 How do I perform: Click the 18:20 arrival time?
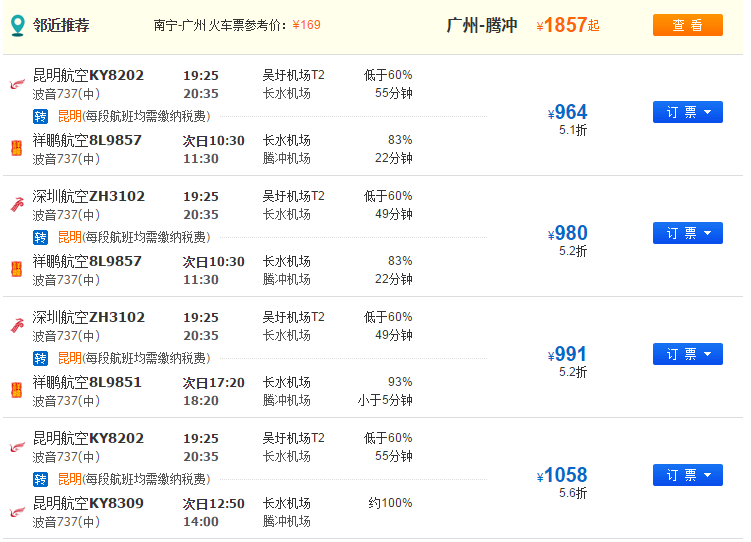click(201, 401)
